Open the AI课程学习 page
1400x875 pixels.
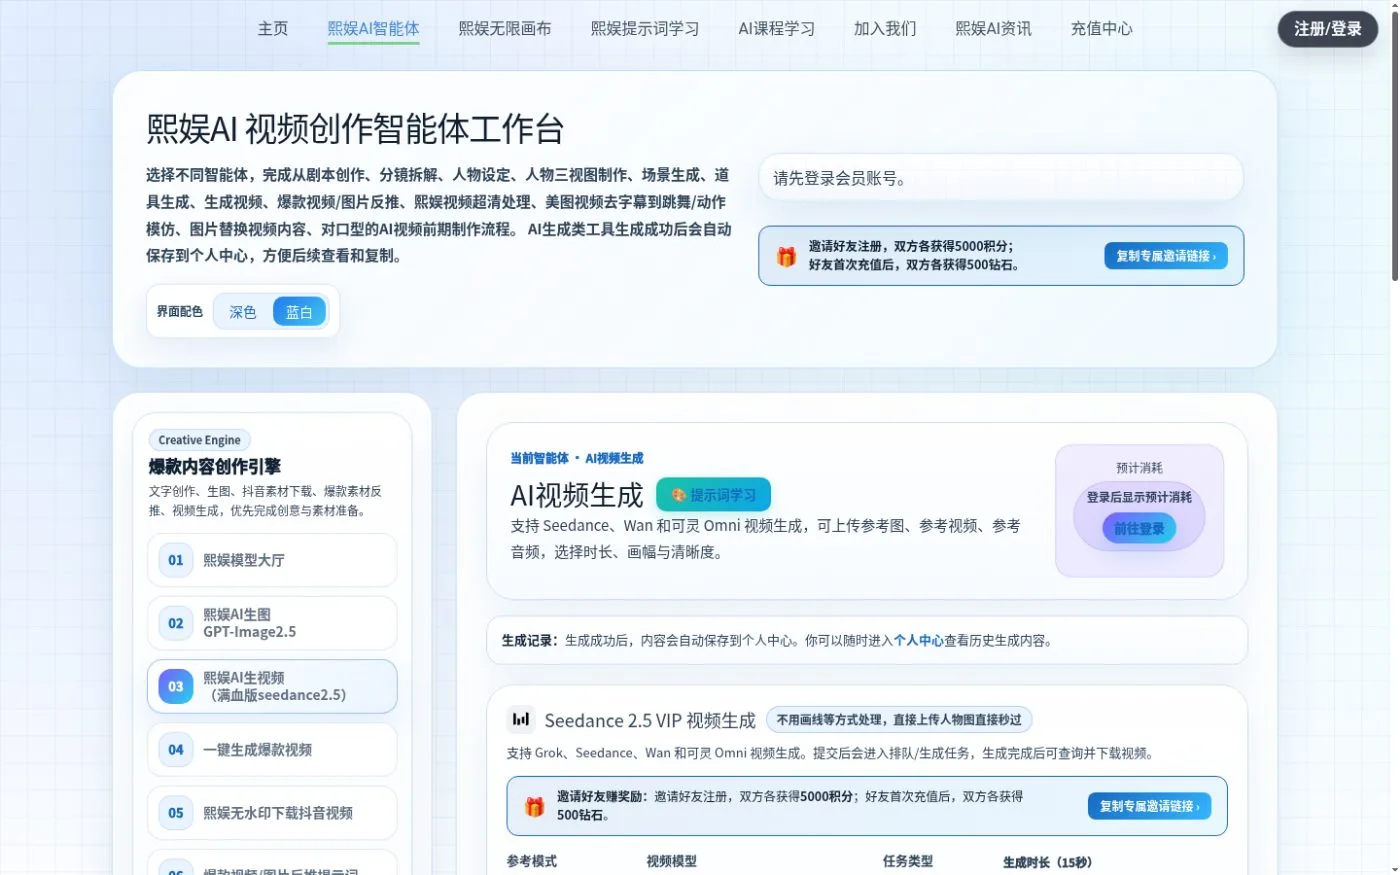point(777,28)
